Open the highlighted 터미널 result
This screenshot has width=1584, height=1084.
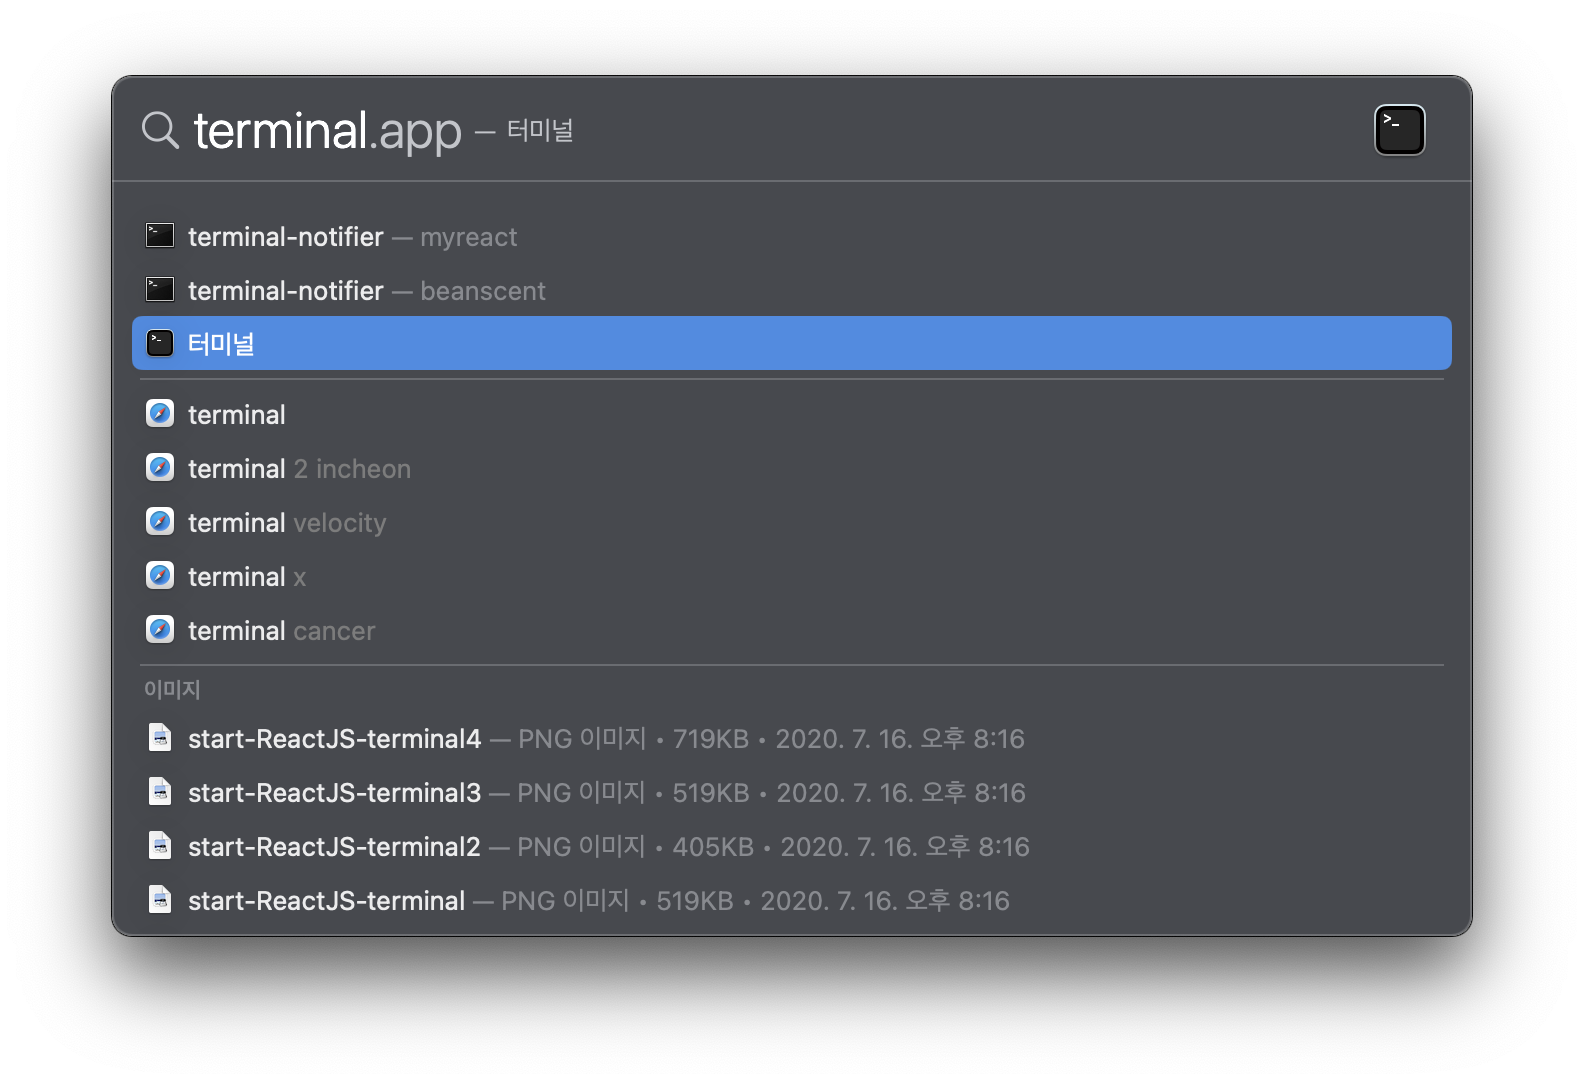click(x=792, y=343)
